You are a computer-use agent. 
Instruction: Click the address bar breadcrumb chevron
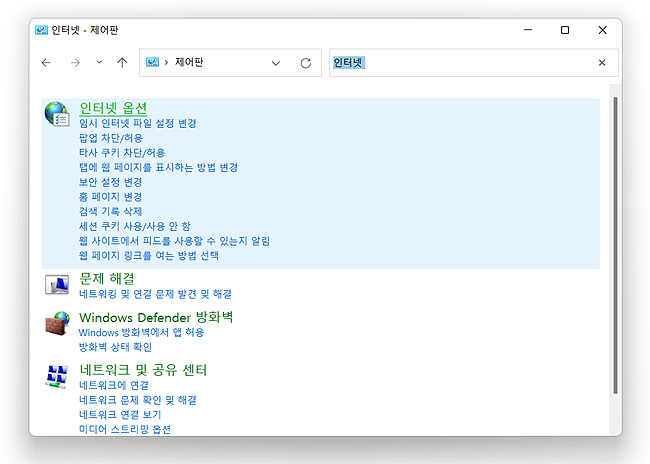coord(166,62)
